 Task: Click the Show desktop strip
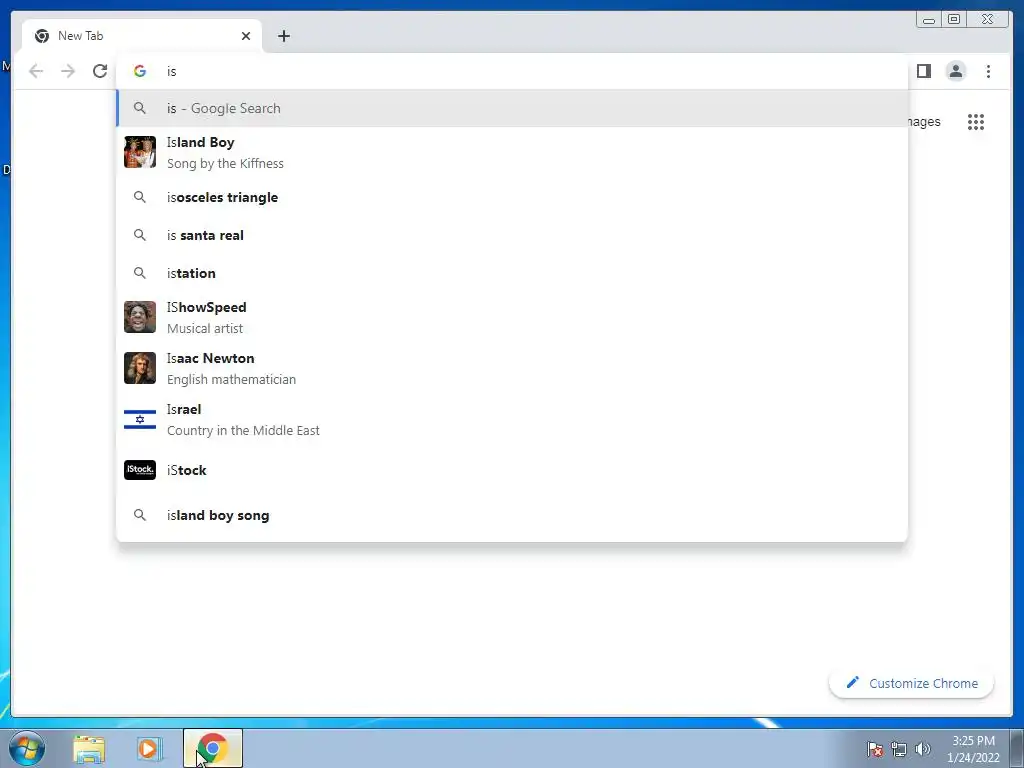1017,748
